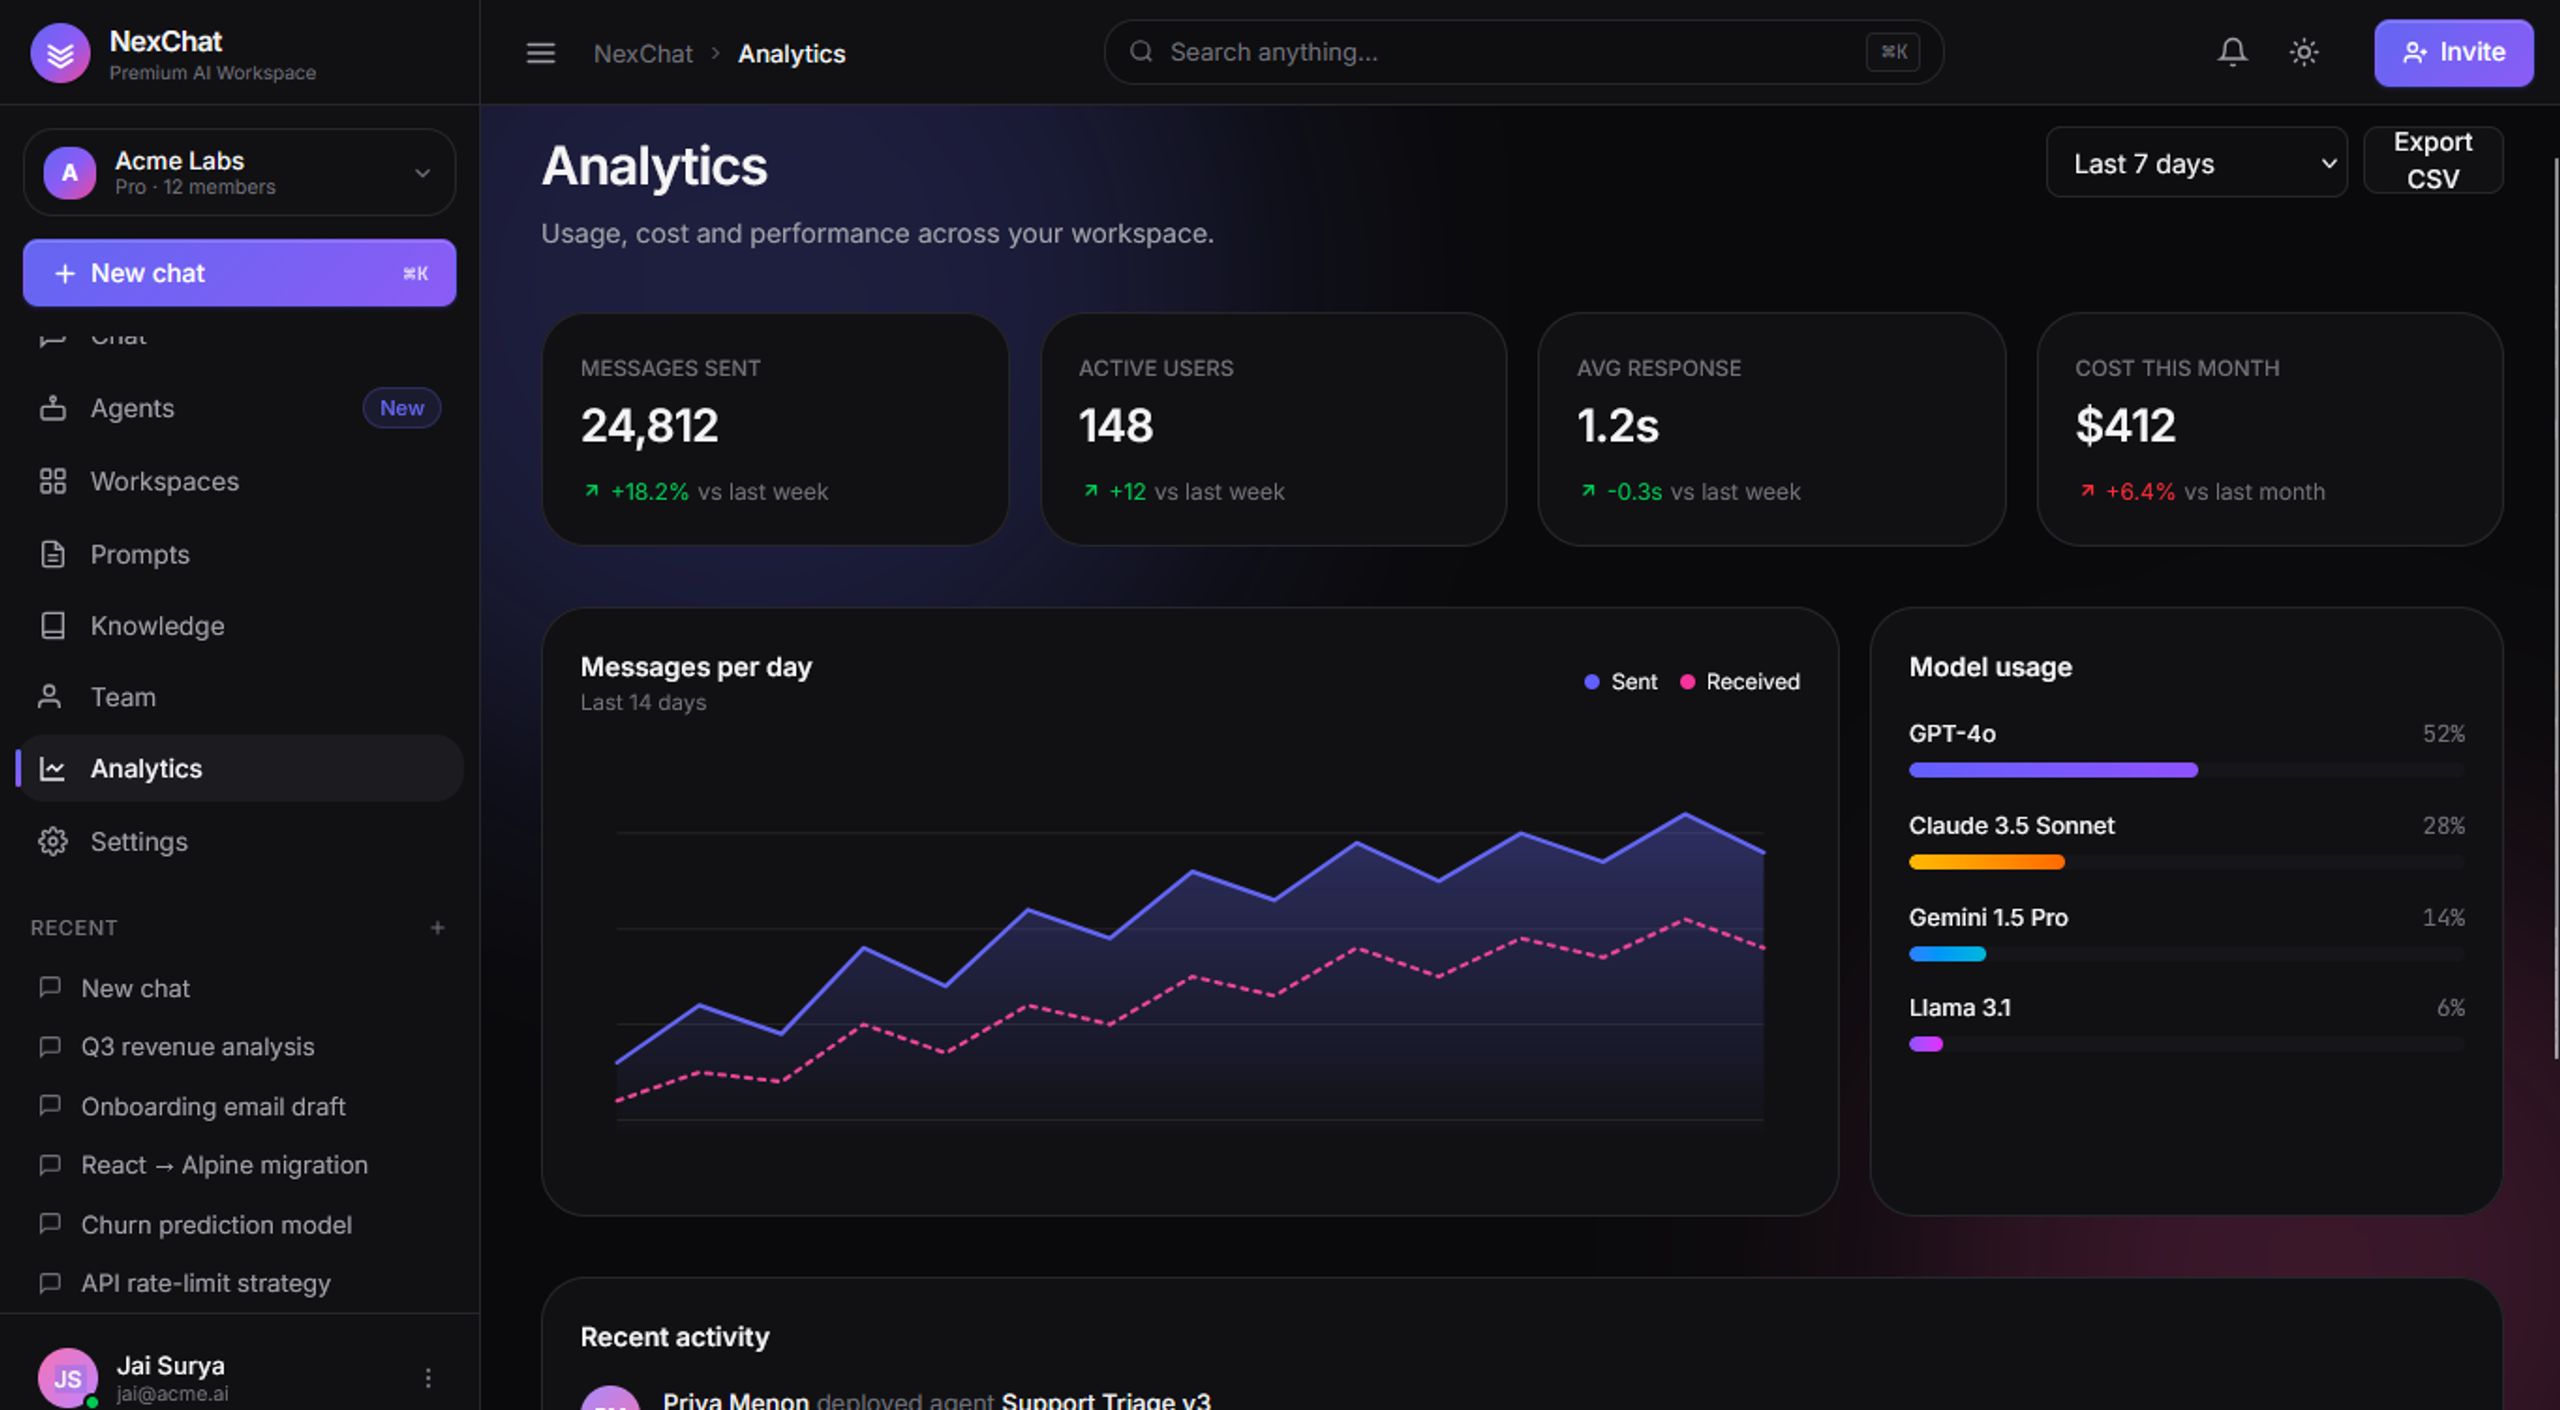Click the chat icon beside 'React → Alpine migration'
Viewport: 2560px width, 1410px height.
(x=50, y=1164)
